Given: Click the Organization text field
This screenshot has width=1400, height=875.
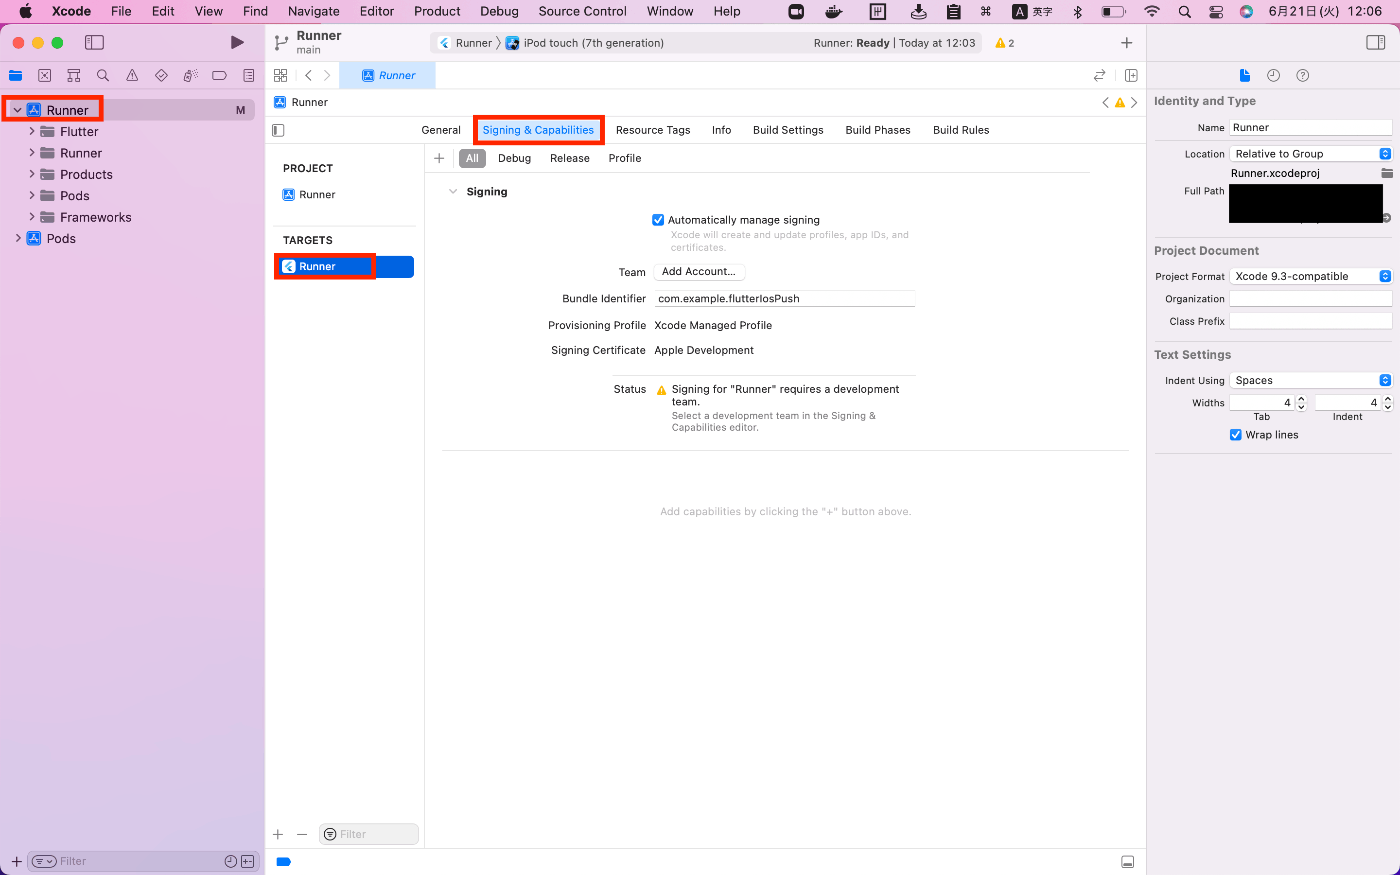Looking at the screenshot, I should point(1310,299).
